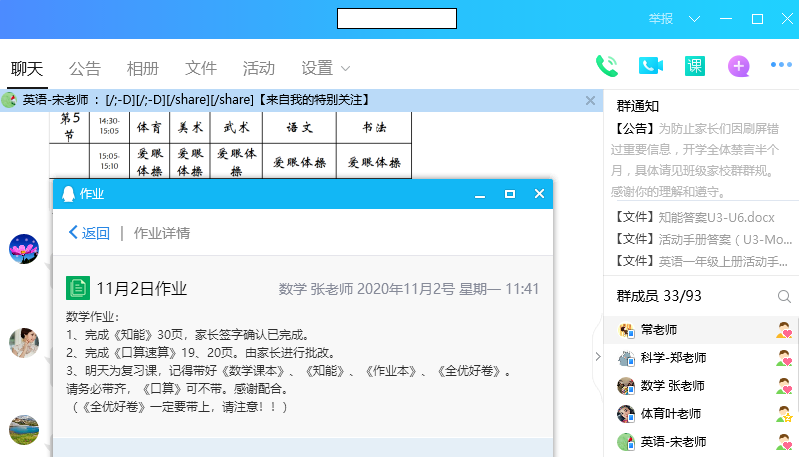The width and height of the screenshot is (799, 457).
Task: Open the 举报 dropdown in title bar
Action: [x=667, y=18]
